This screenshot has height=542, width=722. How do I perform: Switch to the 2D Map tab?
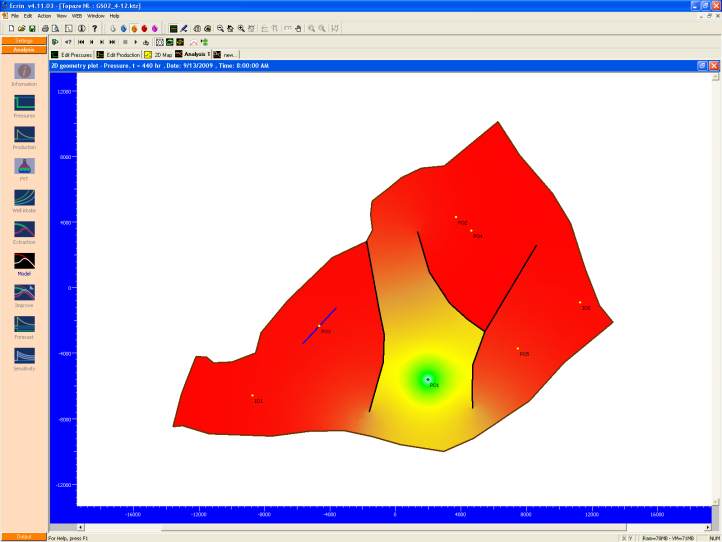pos(158,54)
